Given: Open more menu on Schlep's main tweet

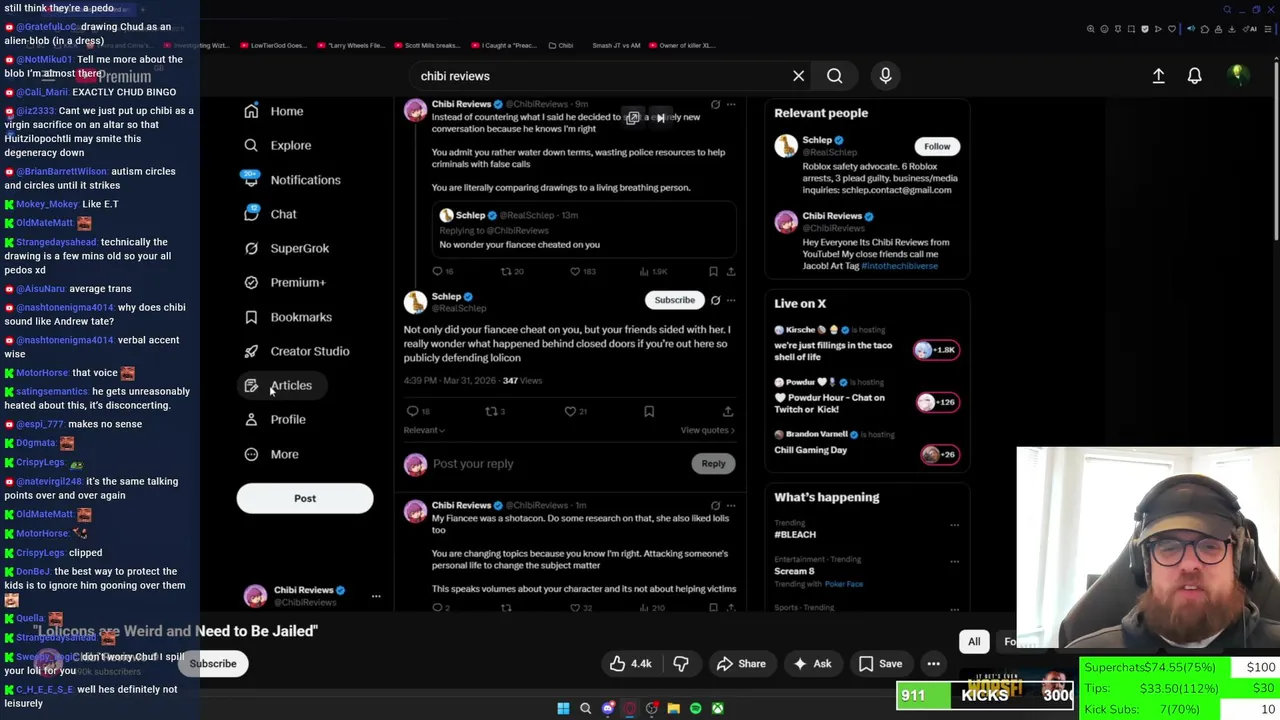Looking at the screenshot, I should pyautogui.click(x=731, y=300).
